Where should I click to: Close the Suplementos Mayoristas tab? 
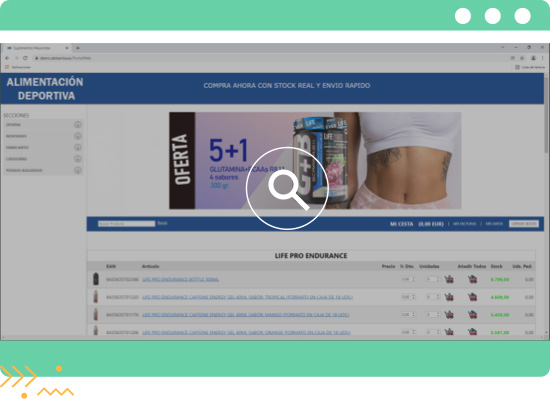[x=67, y=48]
